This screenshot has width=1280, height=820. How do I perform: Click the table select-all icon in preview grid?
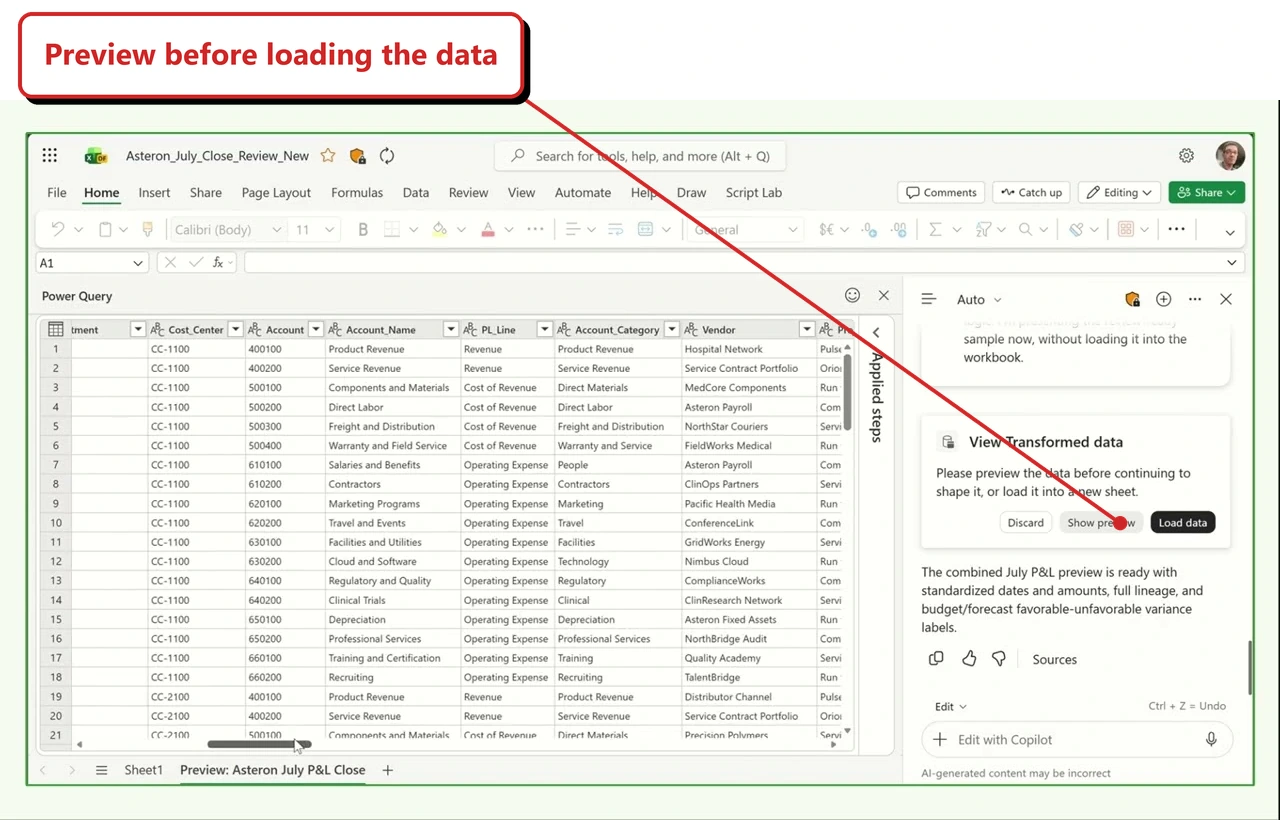pyautogui.click(x=56, y=329)
